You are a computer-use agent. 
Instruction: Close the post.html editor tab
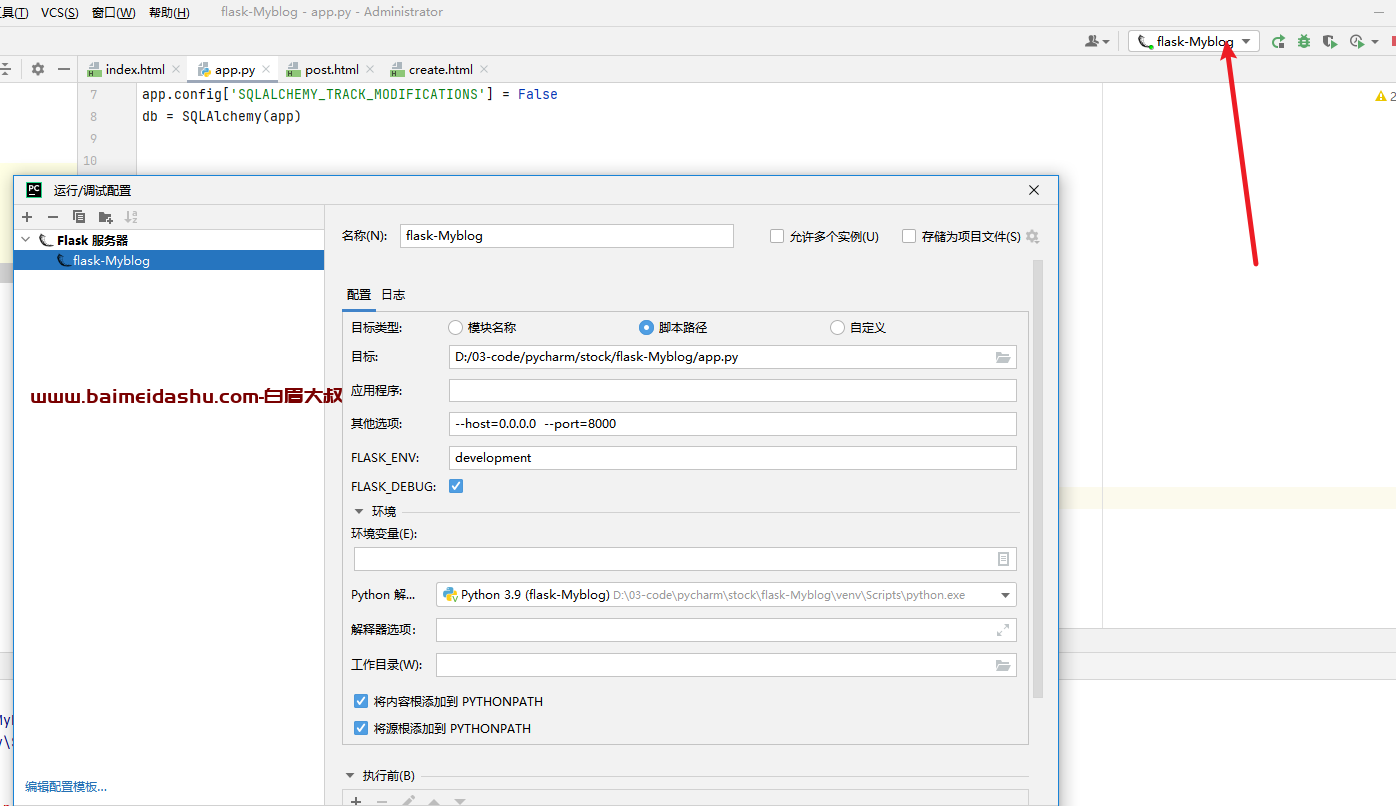point(370,69)
